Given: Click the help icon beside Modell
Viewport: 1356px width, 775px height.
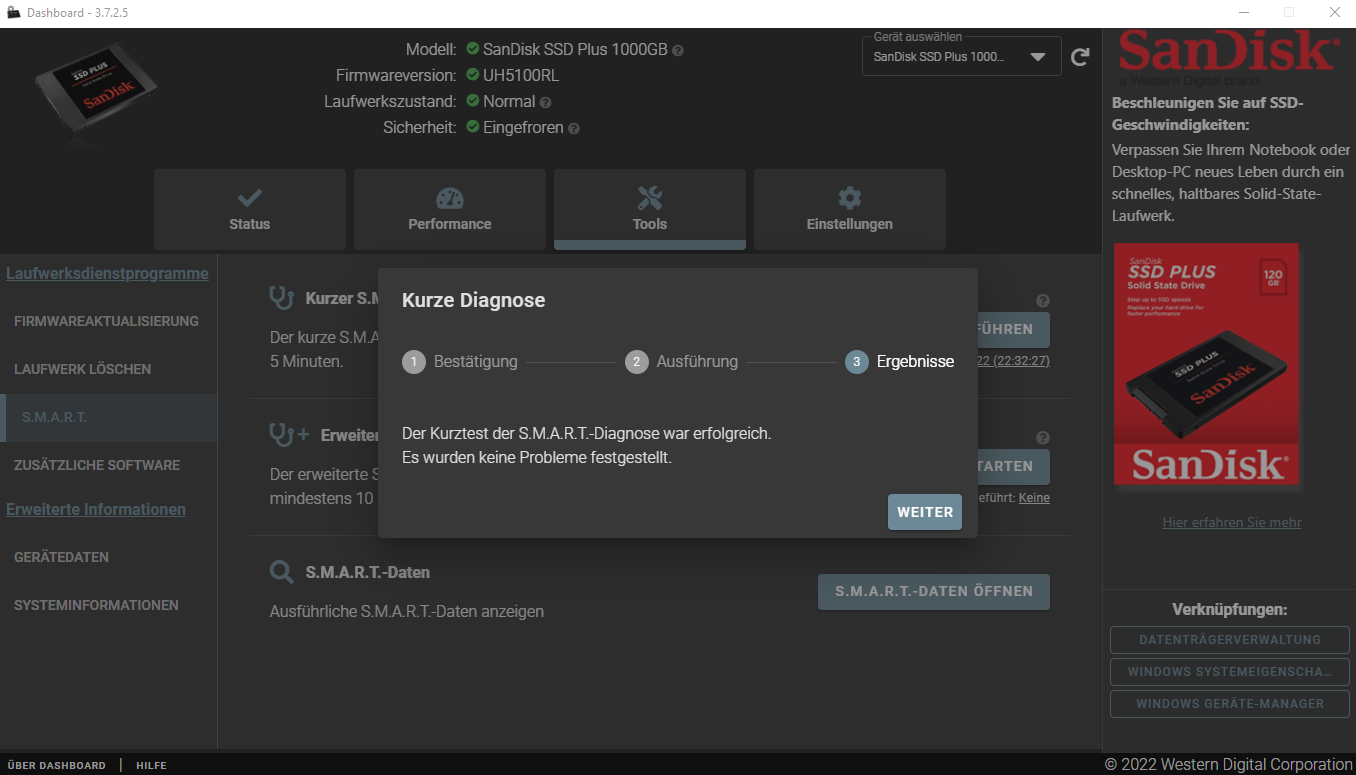Looking at the screenshot, I should (x=678, y=50).
